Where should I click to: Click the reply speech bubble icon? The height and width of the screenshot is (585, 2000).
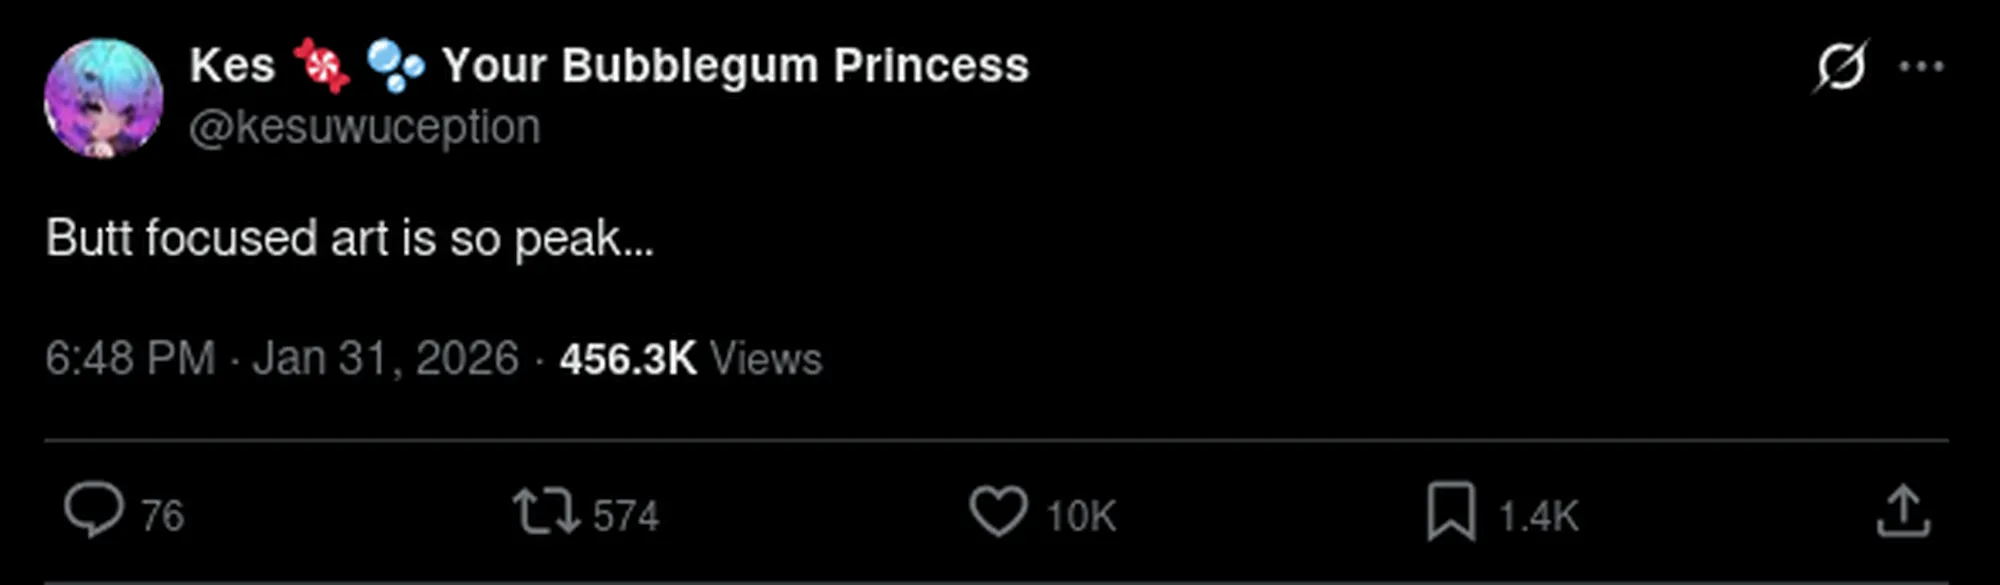pyautogui.click(x=93, y=511)
